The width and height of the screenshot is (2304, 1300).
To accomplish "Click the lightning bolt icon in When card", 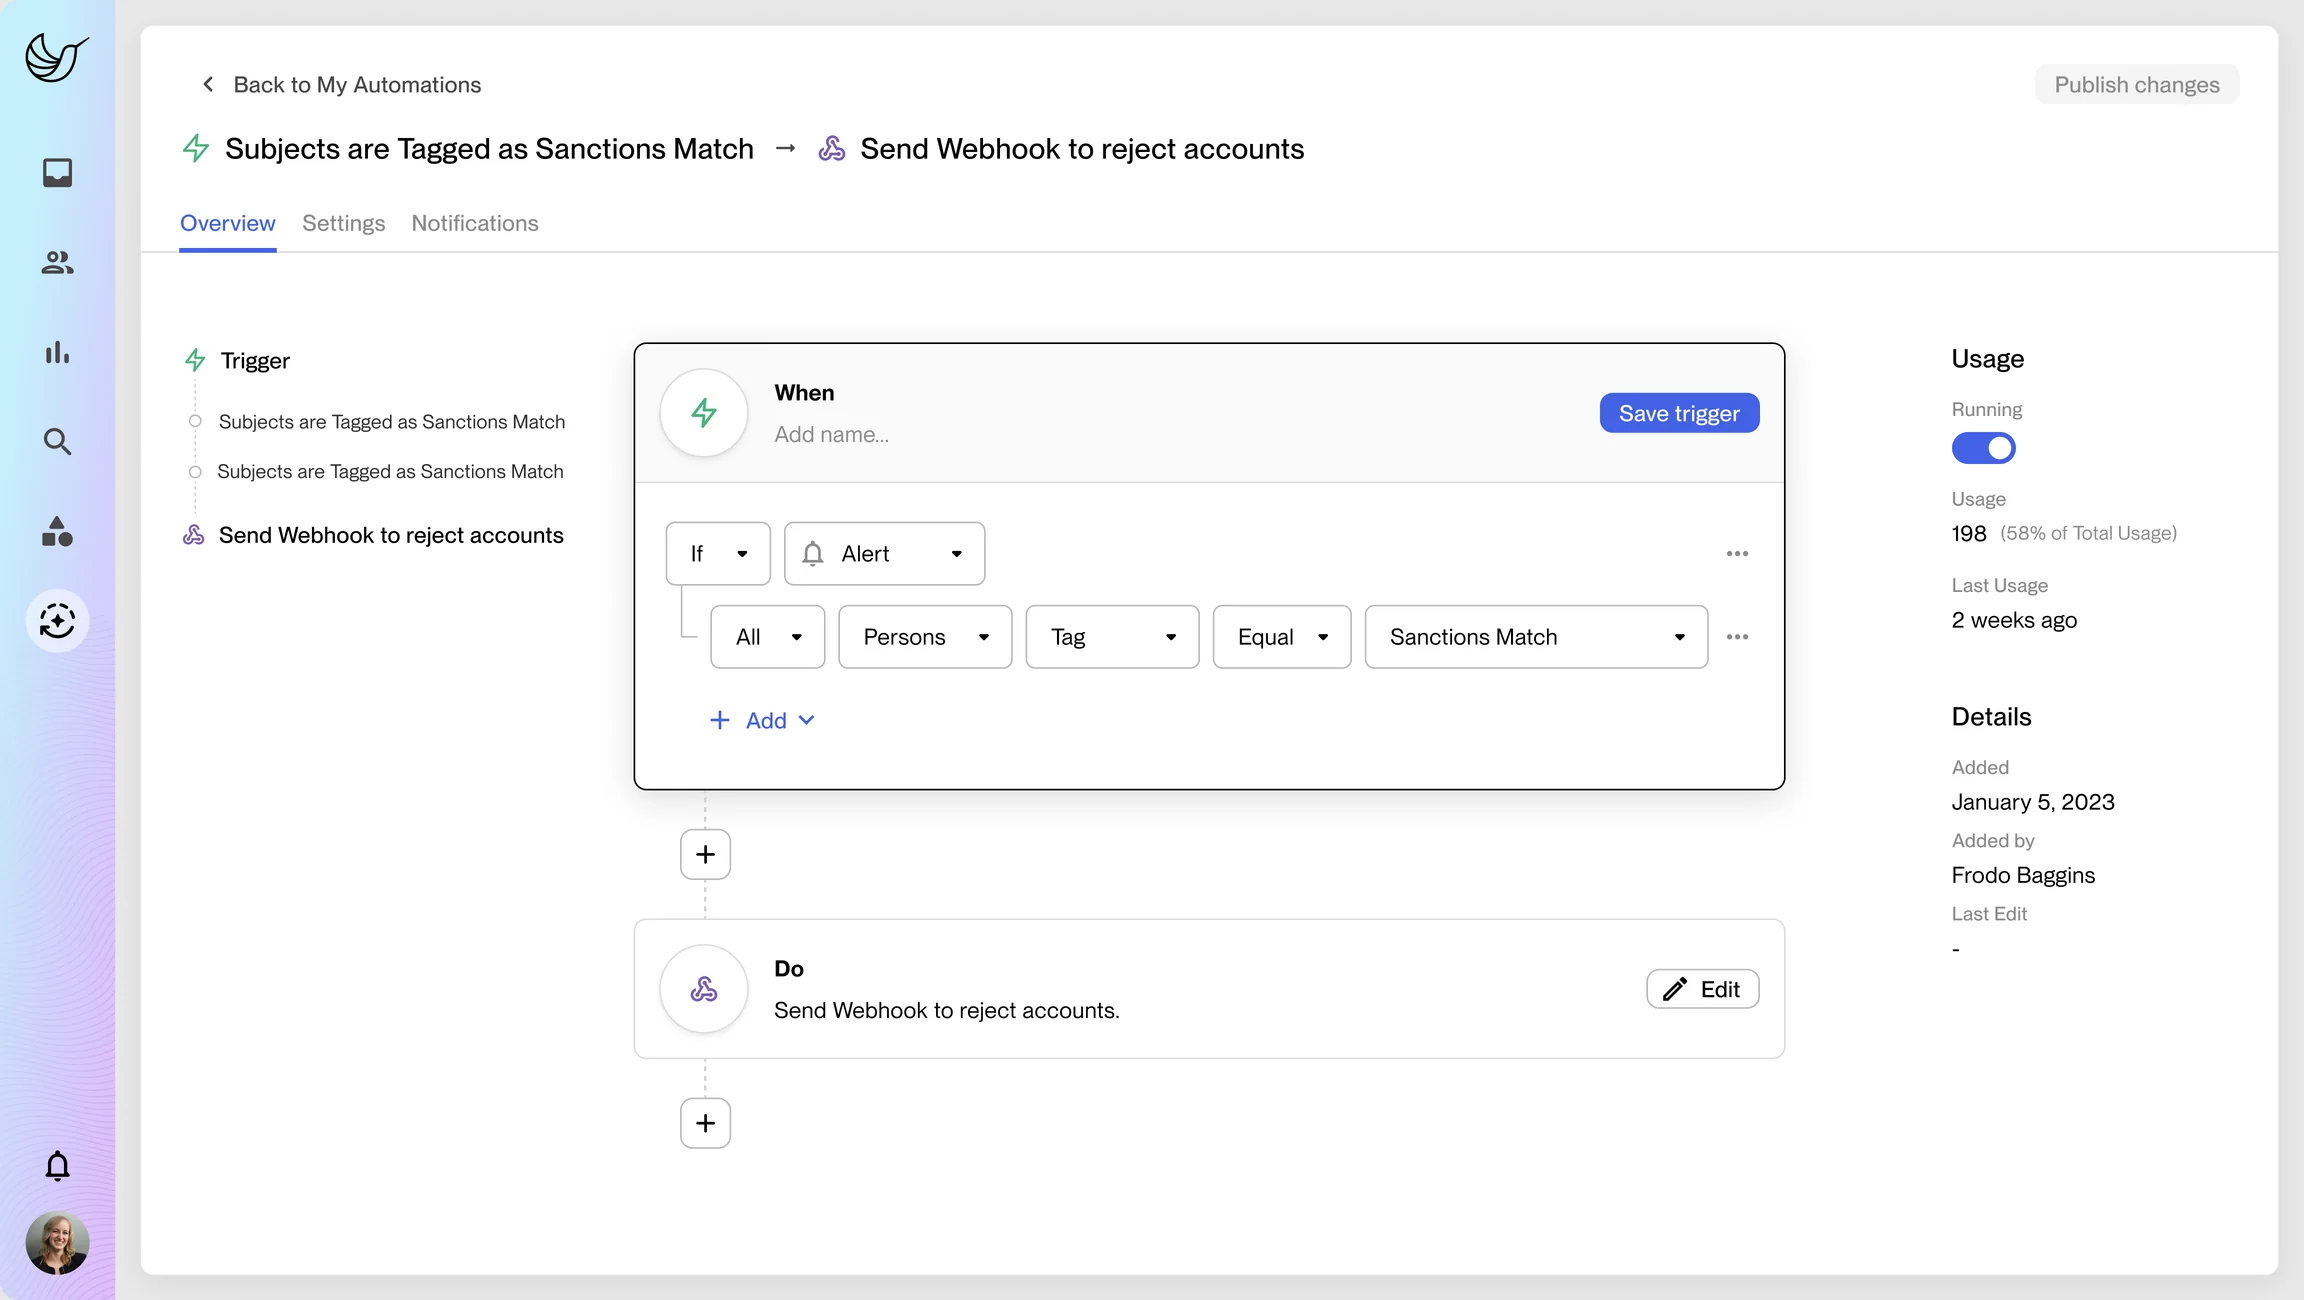I will click(704, 413).
